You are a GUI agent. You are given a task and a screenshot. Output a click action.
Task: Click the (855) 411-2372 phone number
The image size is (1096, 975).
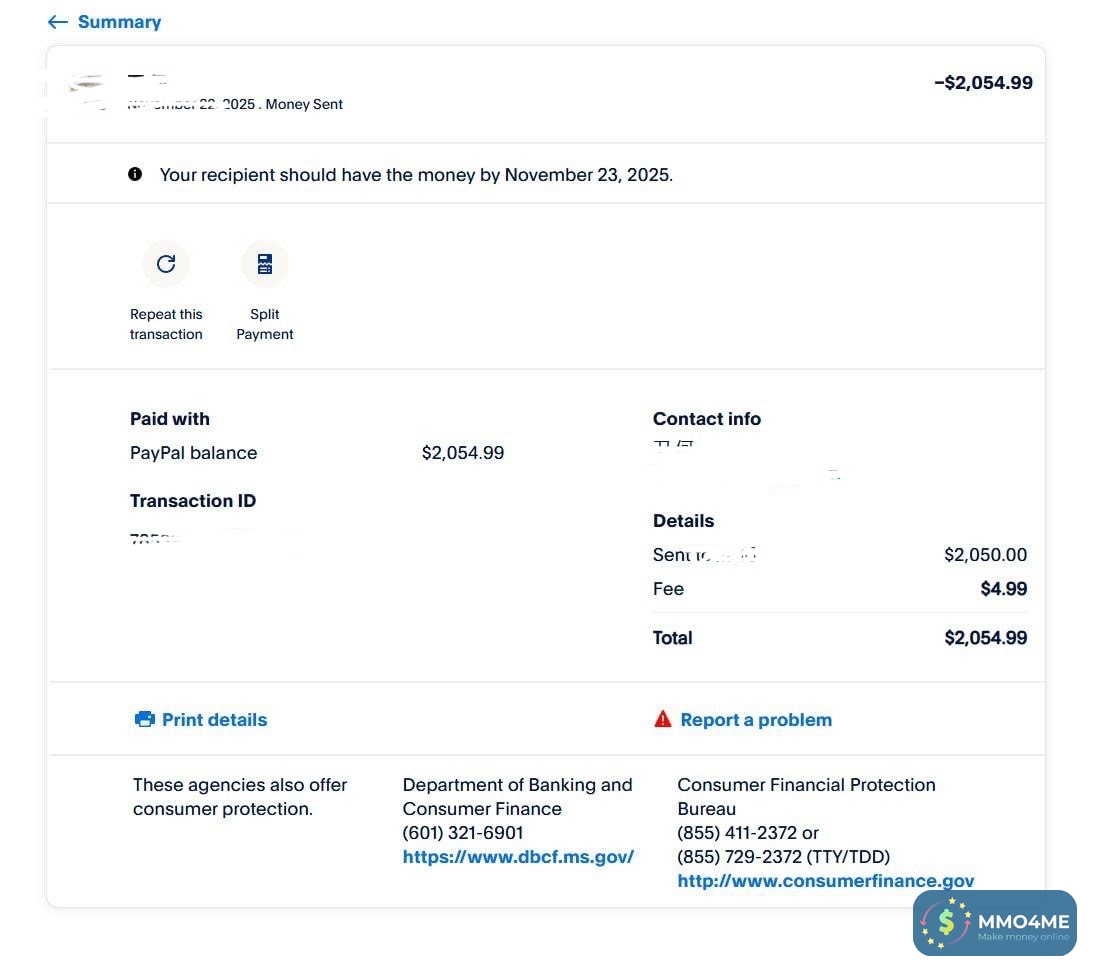click(x=738, y=833)
